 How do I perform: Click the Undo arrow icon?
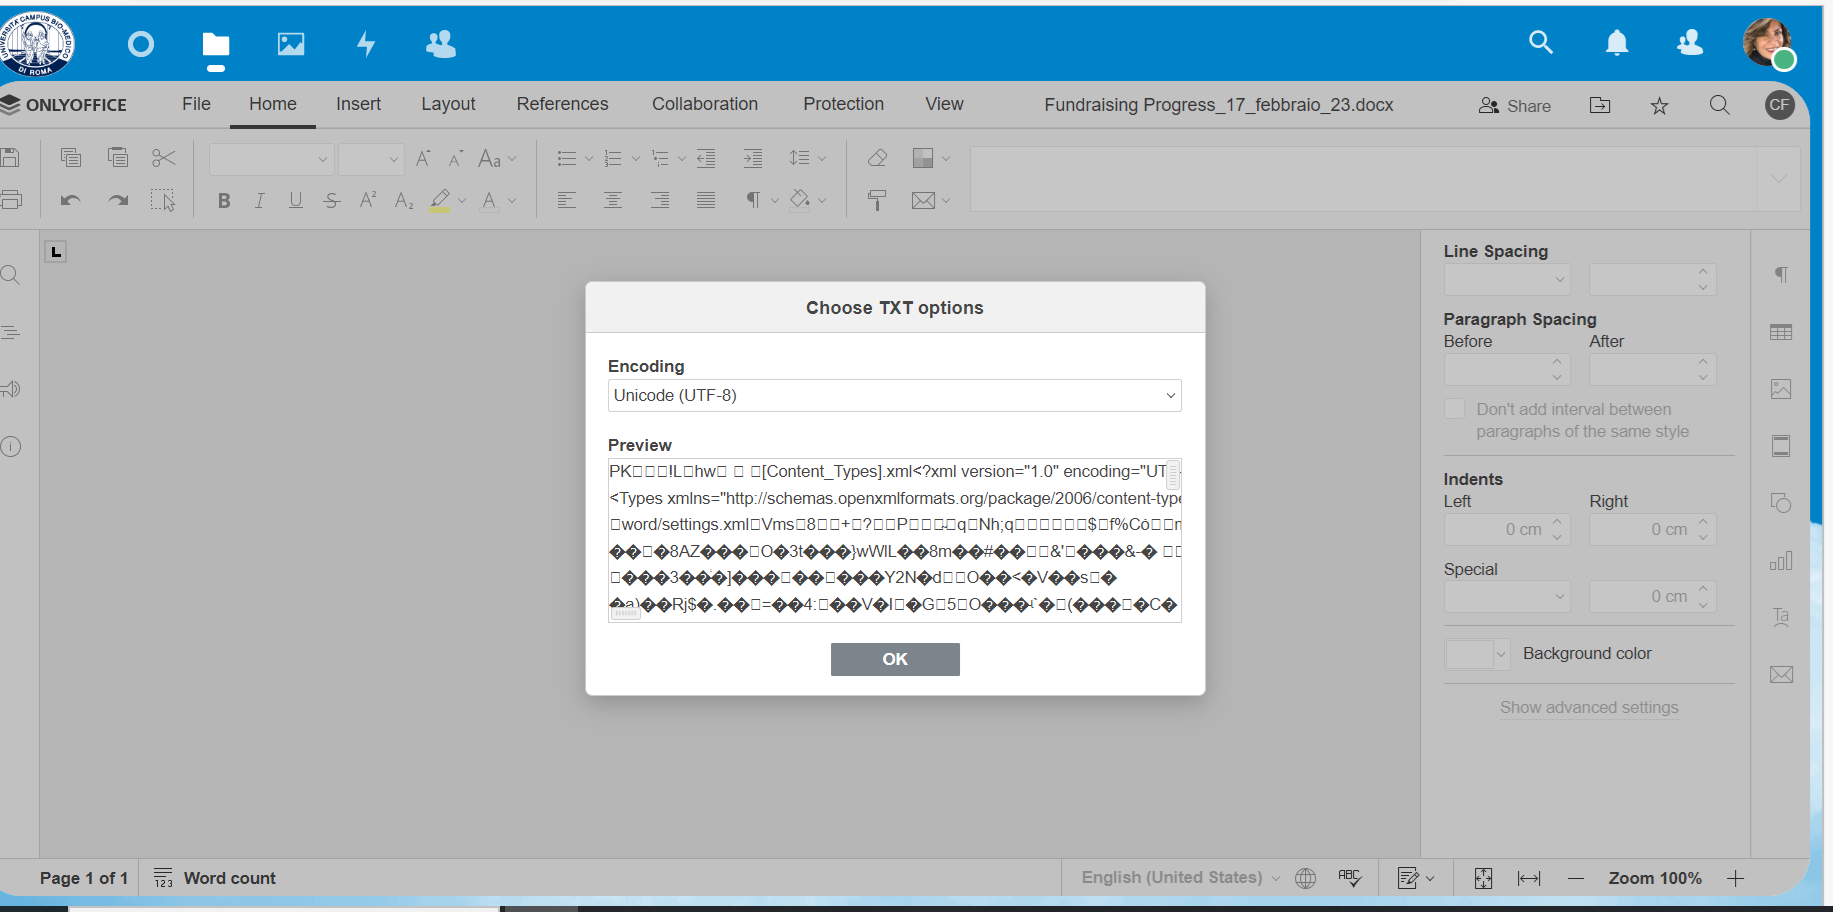point(70,200)
